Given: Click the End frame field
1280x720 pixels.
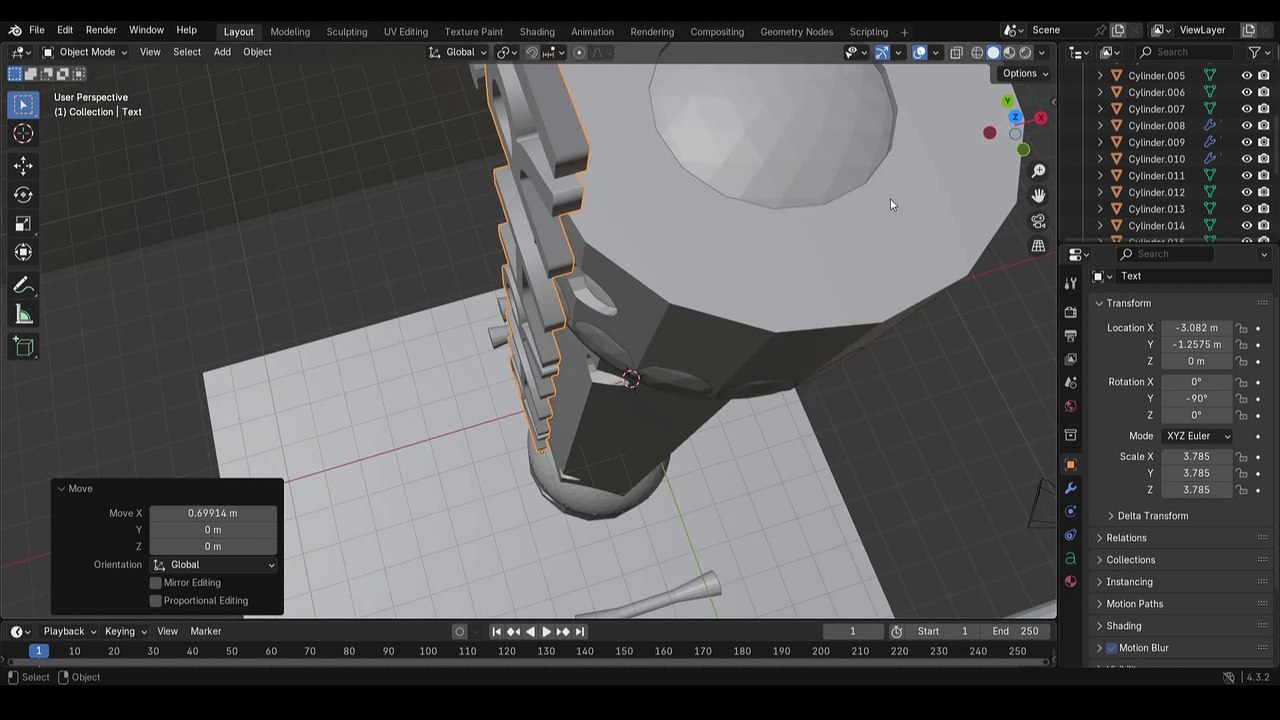Looking at the screenshot, I should [x=1015, y=631].
